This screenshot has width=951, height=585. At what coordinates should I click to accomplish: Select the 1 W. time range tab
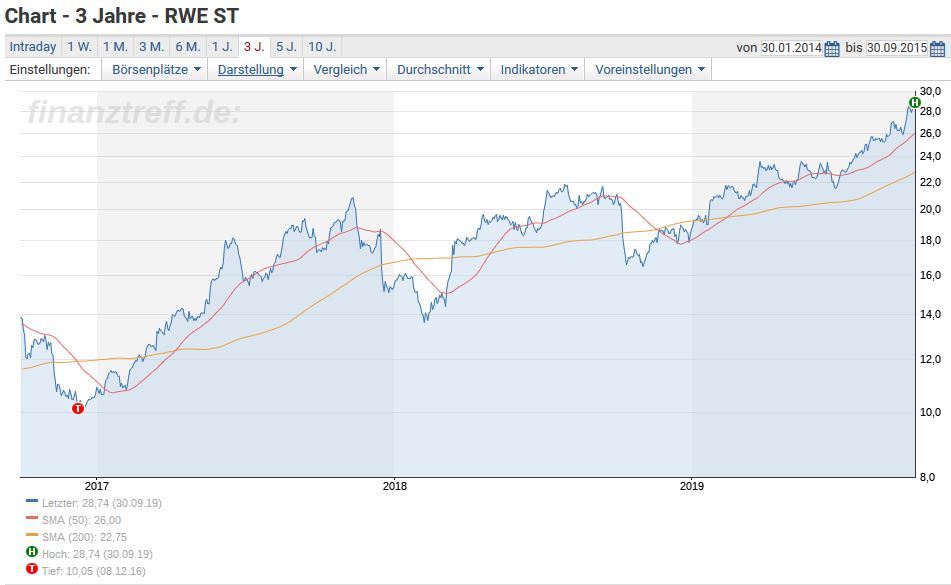pos(79,47)
